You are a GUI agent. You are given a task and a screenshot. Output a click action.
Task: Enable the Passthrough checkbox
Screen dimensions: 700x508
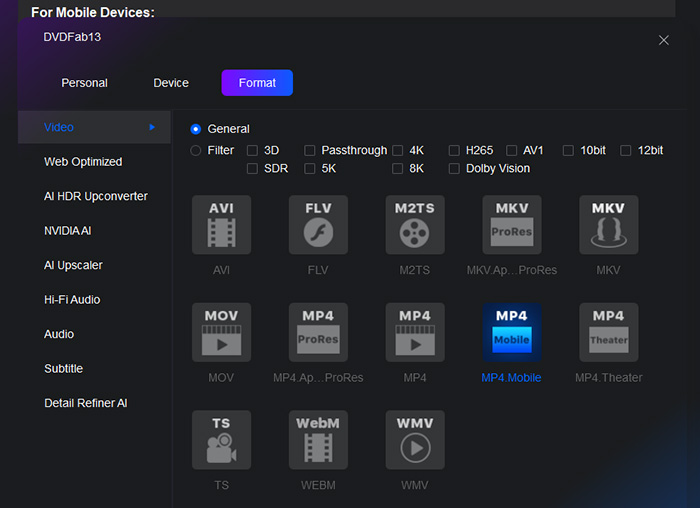point(309,150)
